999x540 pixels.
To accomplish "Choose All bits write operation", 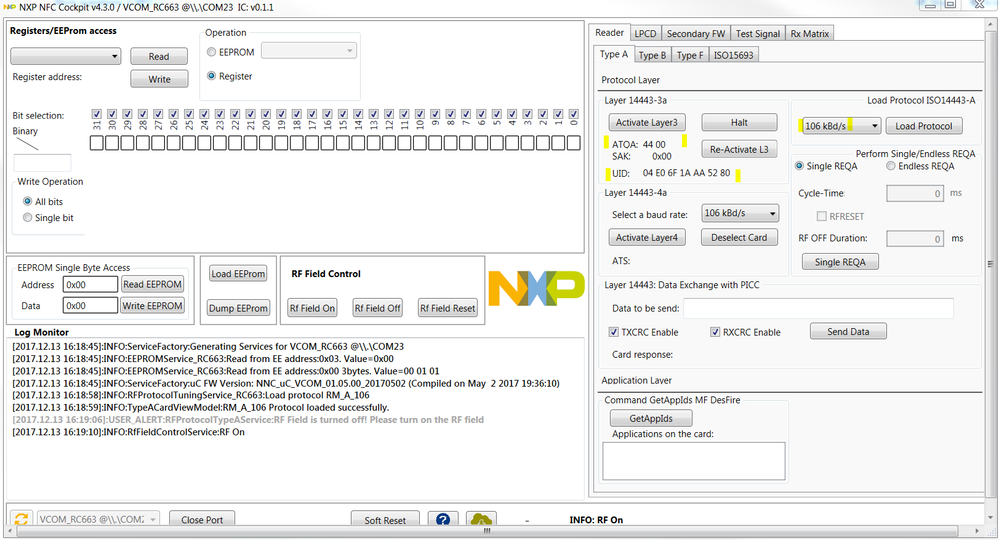I will point(27,201).
